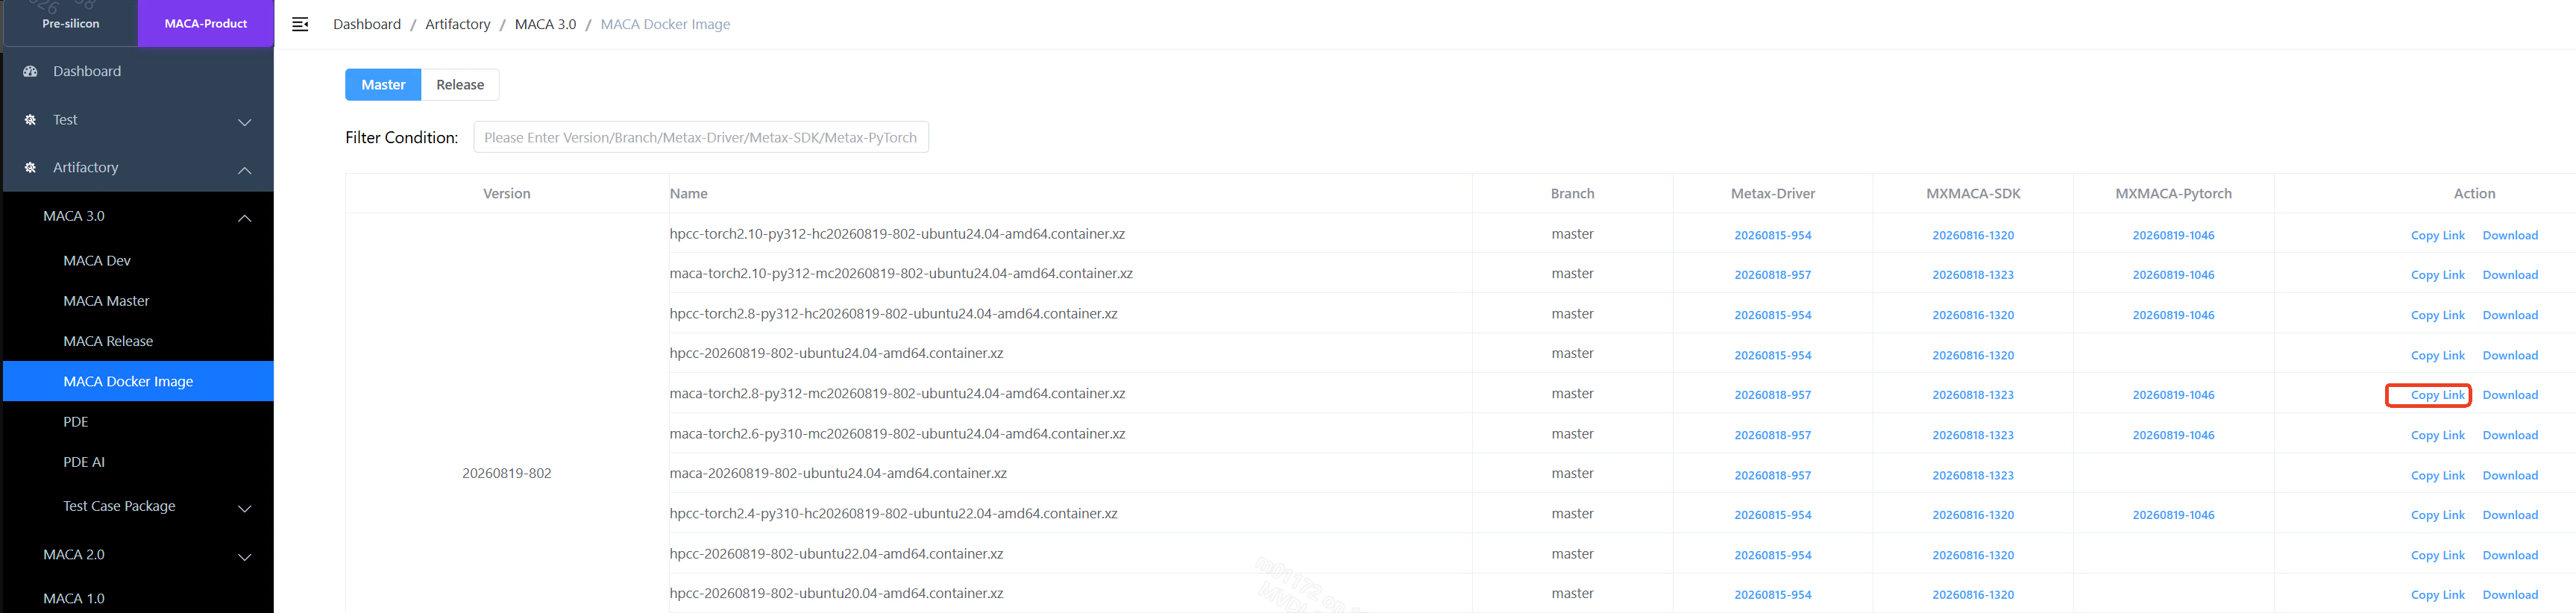Click MACA 3.0 in the breadcrumb
2576x613 pixels.
545,24
